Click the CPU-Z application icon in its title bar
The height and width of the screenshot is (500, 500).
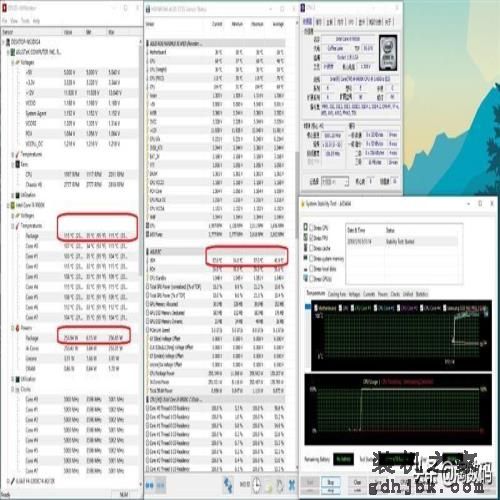pyautogui.click(x=303, y=7)
